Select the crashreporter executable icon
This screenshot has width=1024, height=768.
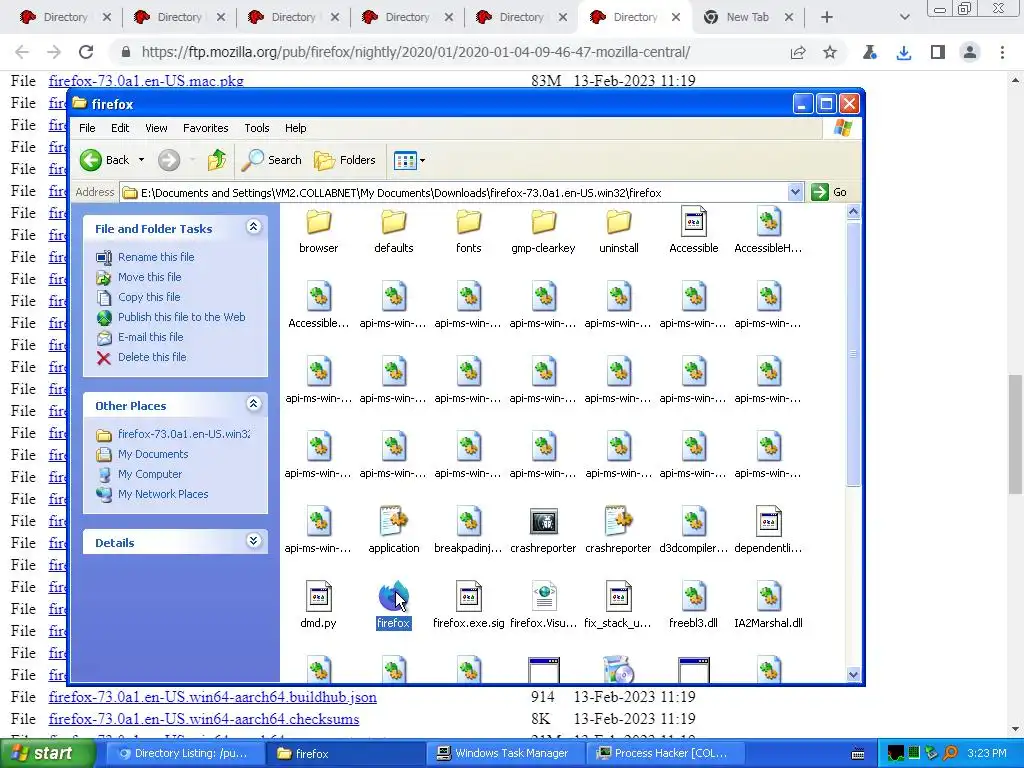point(543,520)
